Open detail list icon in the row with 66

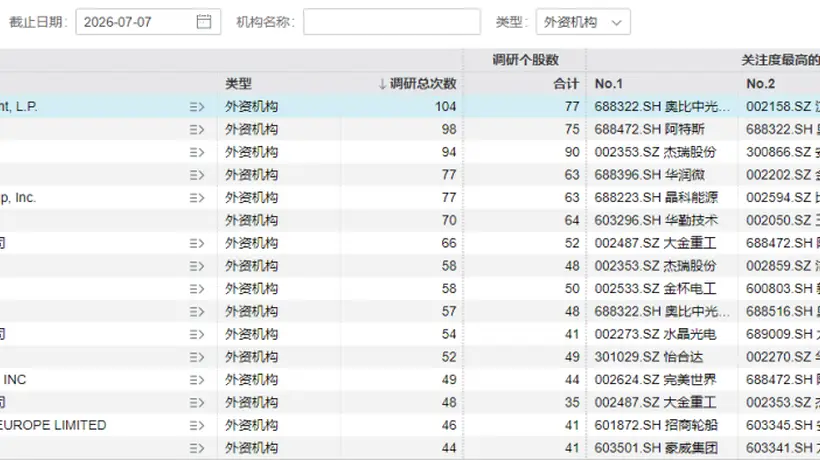pos(197,243)
